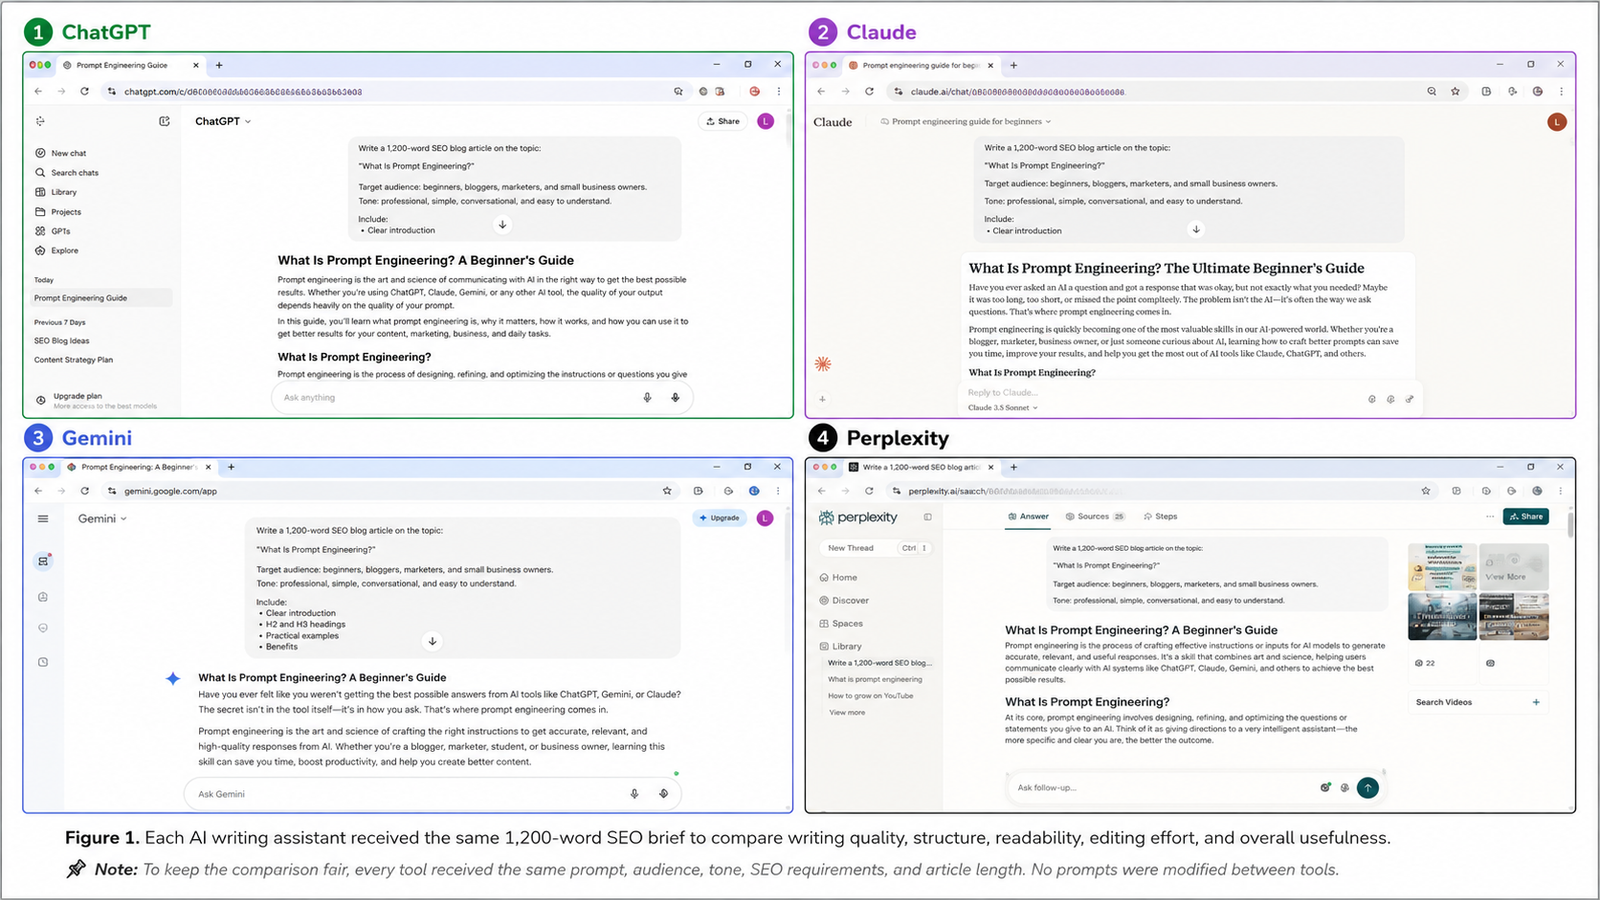Open SEO Blog Ideas chat in ChatGPT history
The width and height of the screenshot is (1600, 900).
pos(62,341)
